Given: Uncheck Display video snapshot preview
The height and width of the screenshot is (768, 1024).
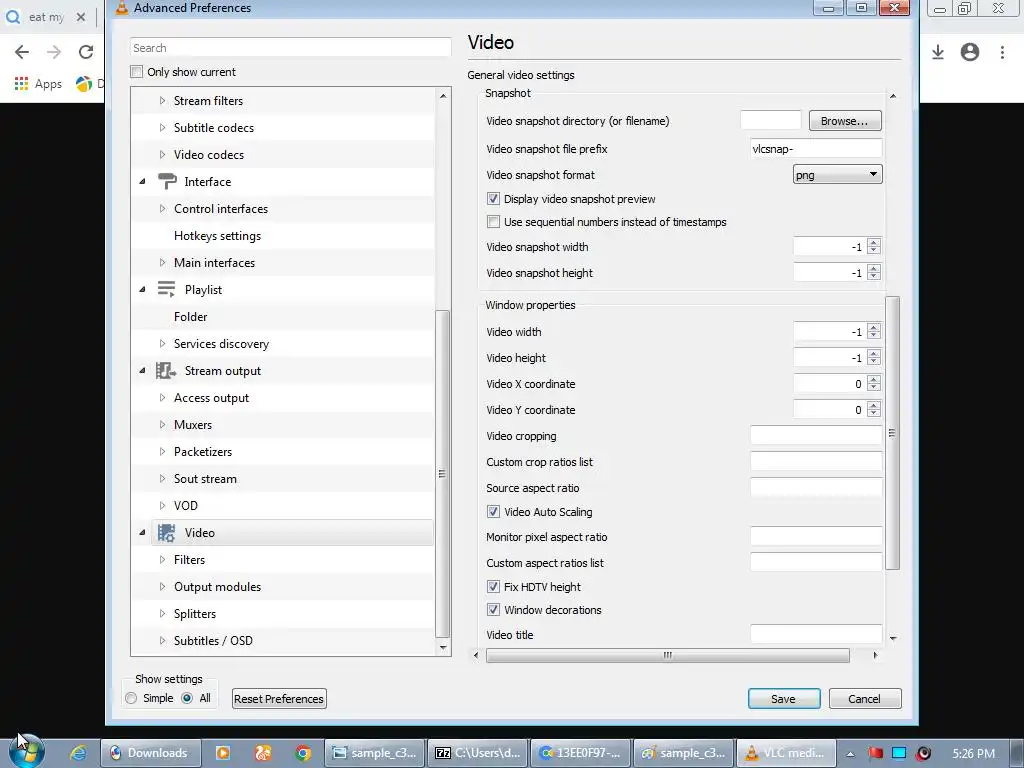Looking at the screenshot, I should click(x=493, y=199).
